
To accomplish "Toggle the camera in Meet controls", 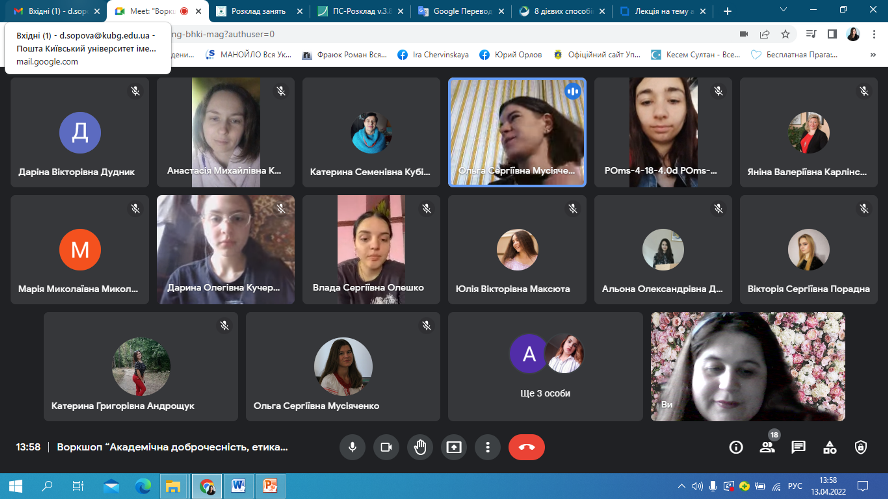I will coord(386,447).
